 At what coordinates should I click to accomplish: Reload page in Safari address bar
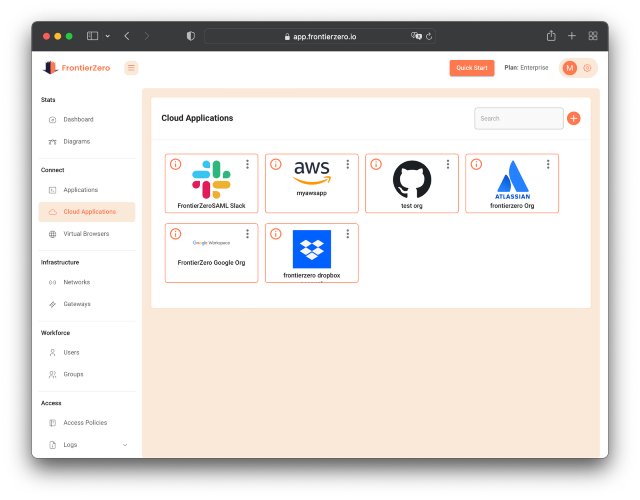pos(429,36)
